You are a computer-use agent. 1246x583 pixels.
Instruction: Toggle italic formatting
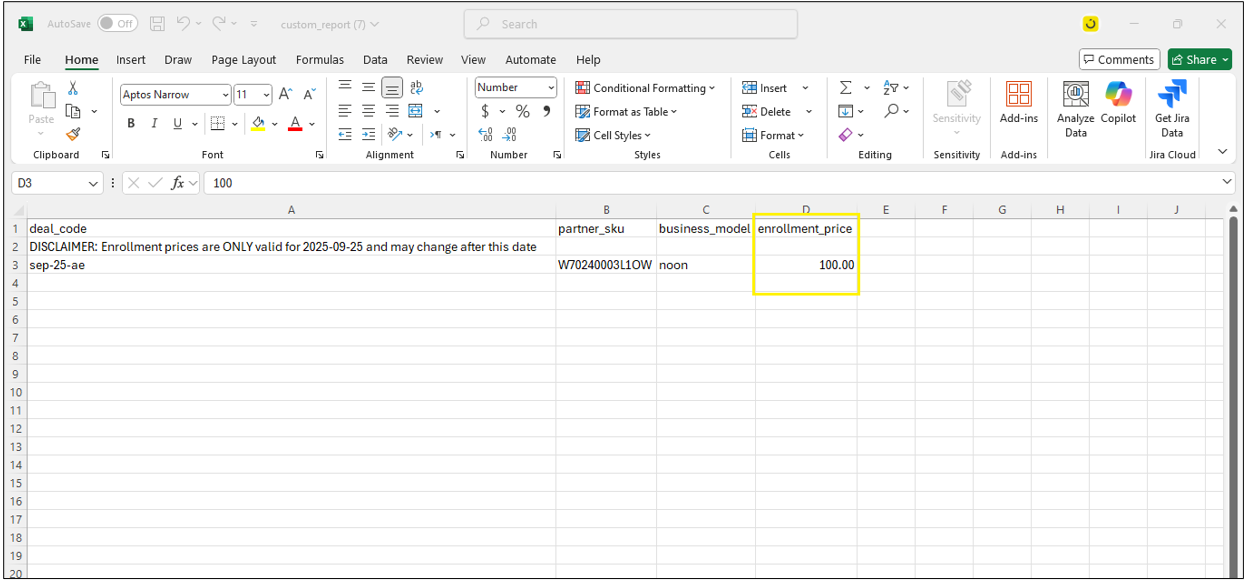click(x=154, y=124)
